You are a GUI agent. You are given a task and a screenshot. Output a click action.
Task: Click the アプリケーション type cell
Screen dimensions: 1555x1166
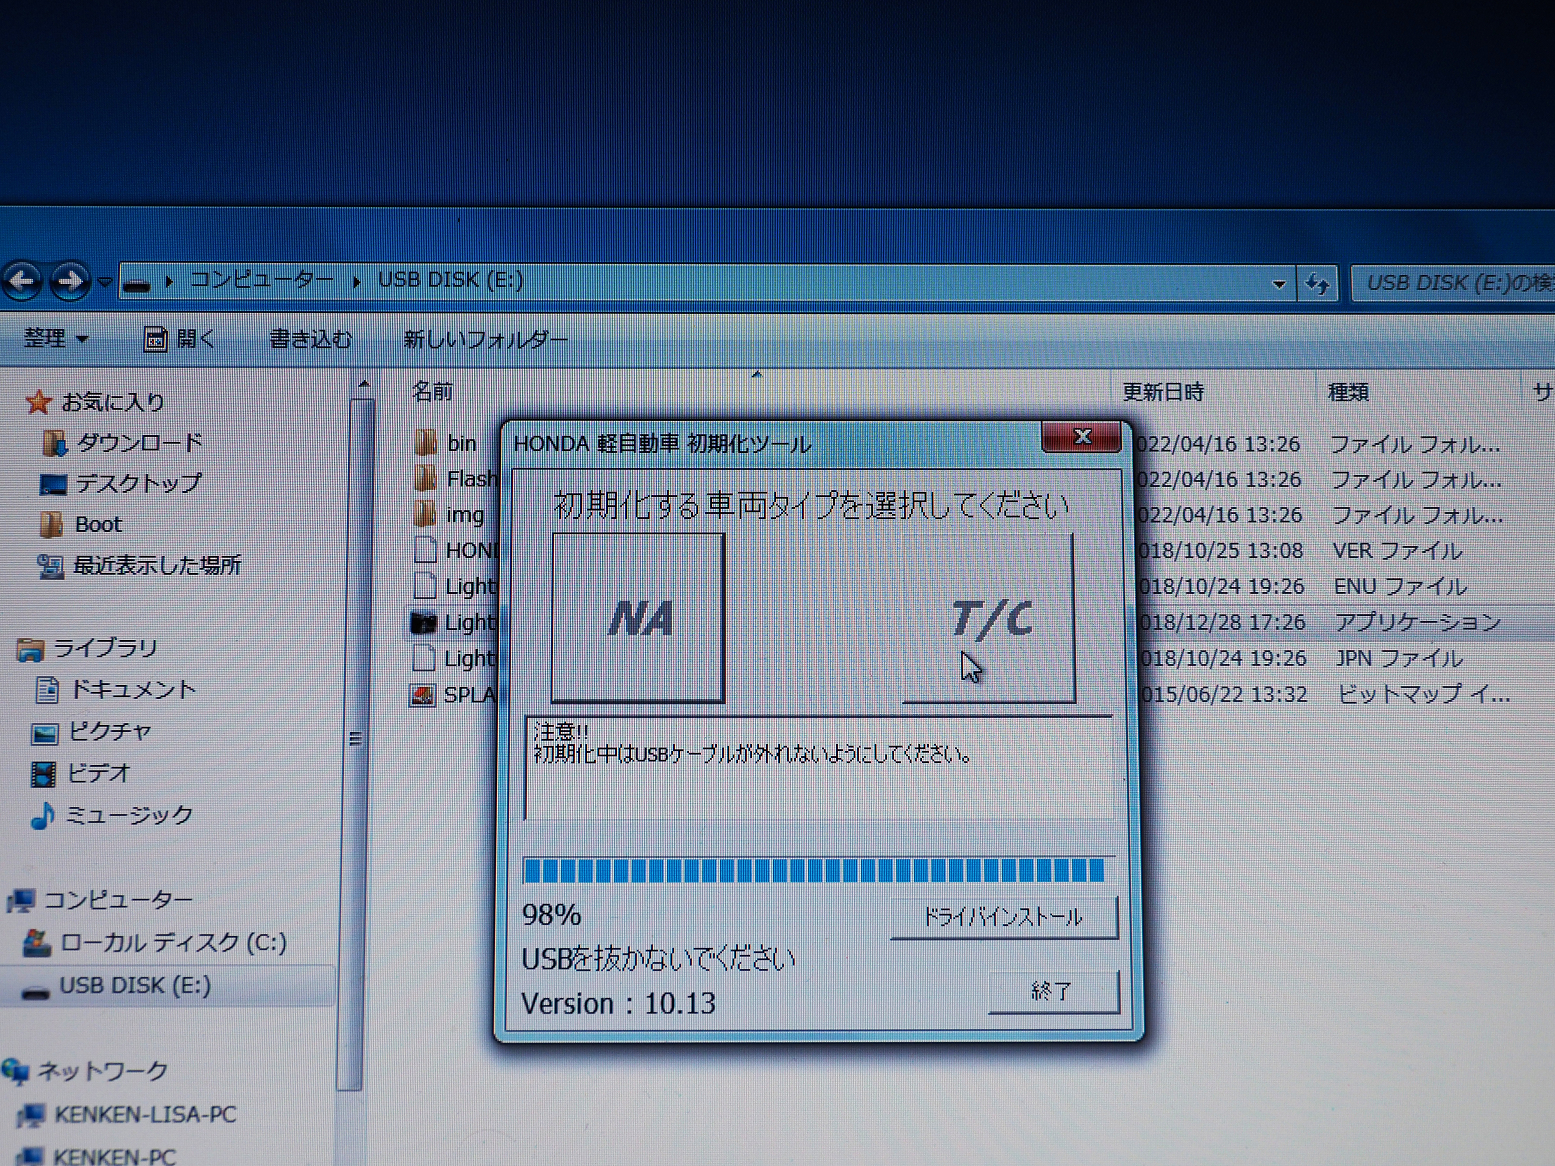point(1418,622)
